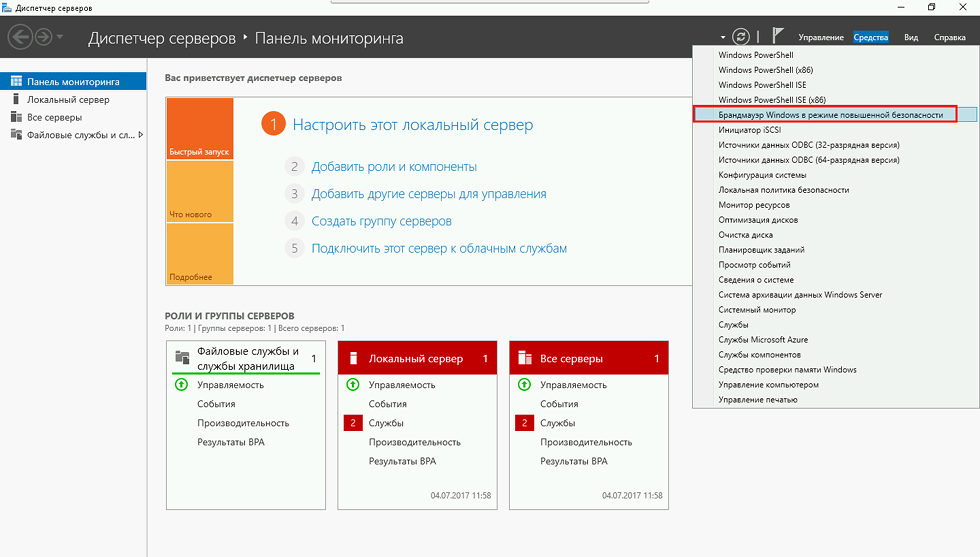Open the Вид menu
980x557 pixels.
(x=911, y=38)
